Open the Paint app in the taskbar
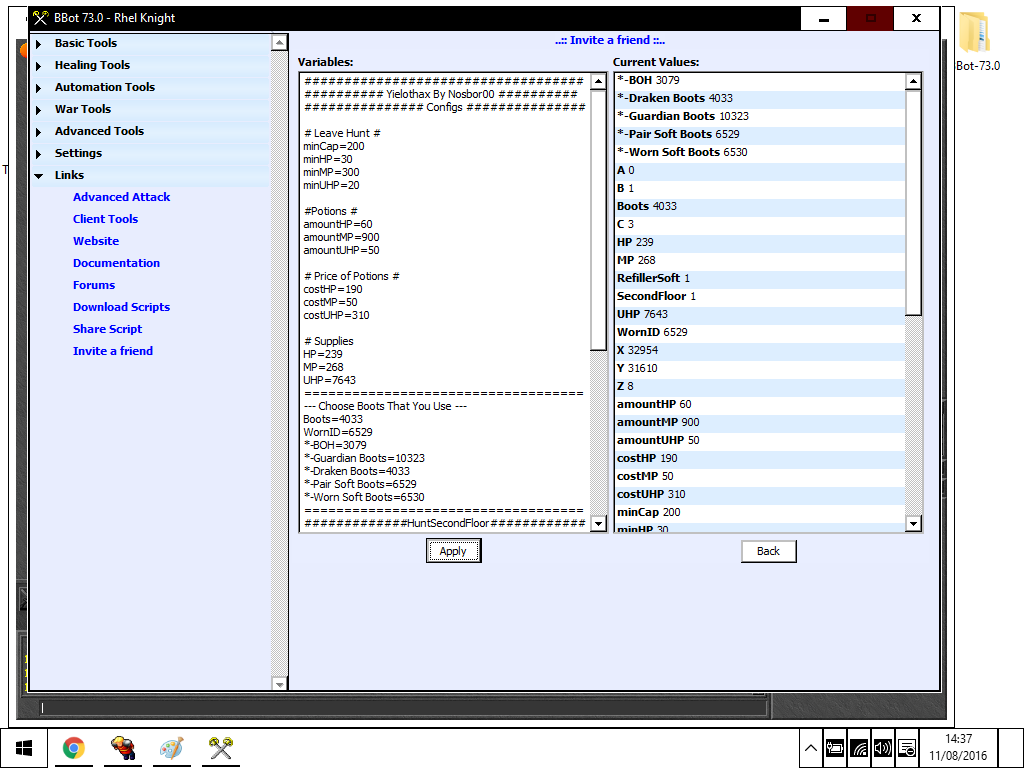This screenshot has height=768, width=1024. tap(172, 747)
